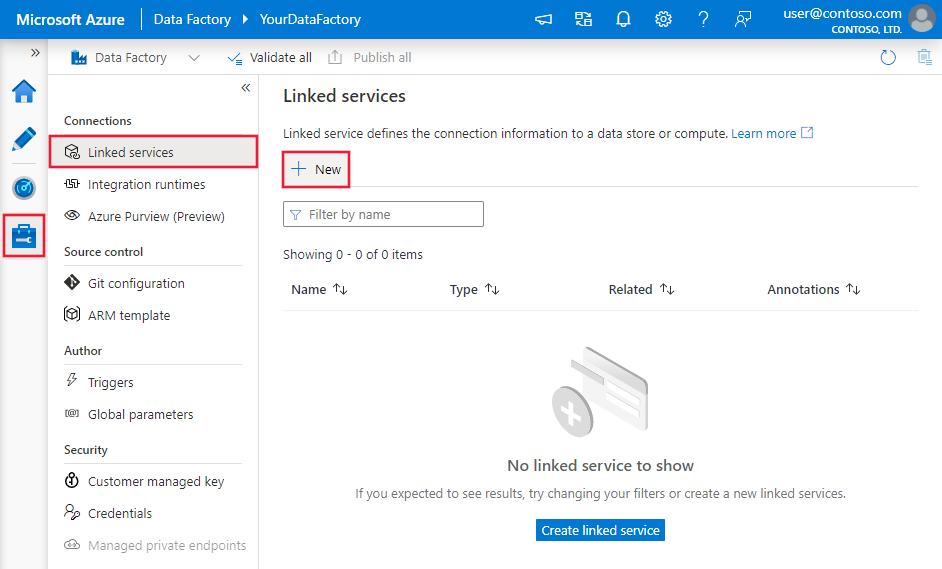
Task: Open Global parameters
Action: (141, 415)
